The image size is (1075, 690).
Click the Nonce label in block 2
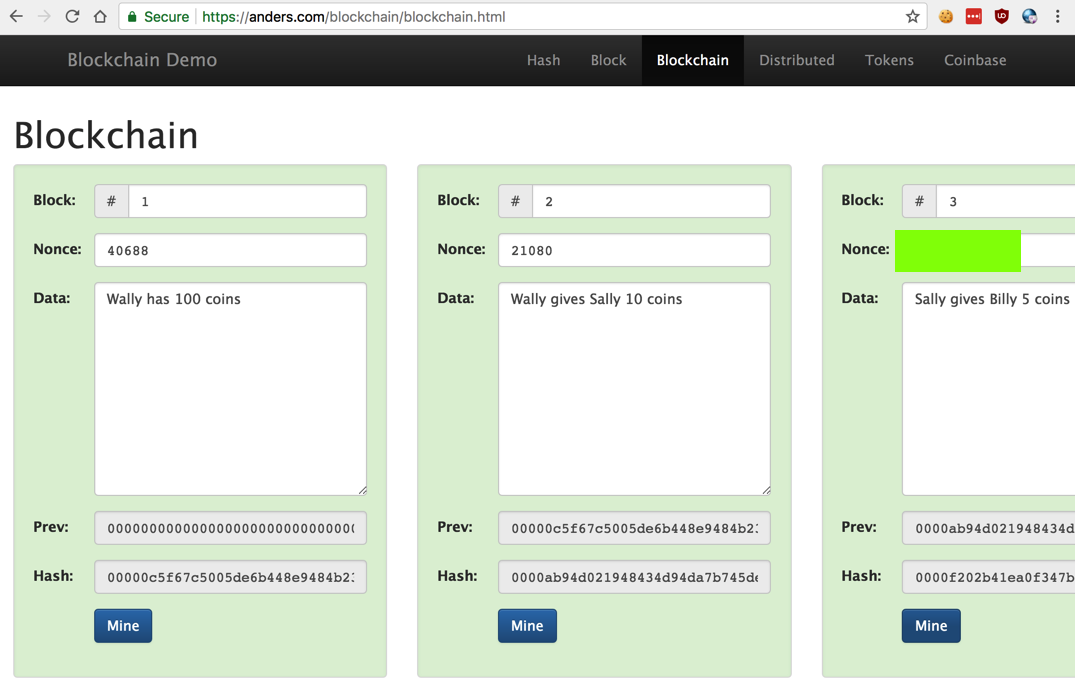coord(461,249)
